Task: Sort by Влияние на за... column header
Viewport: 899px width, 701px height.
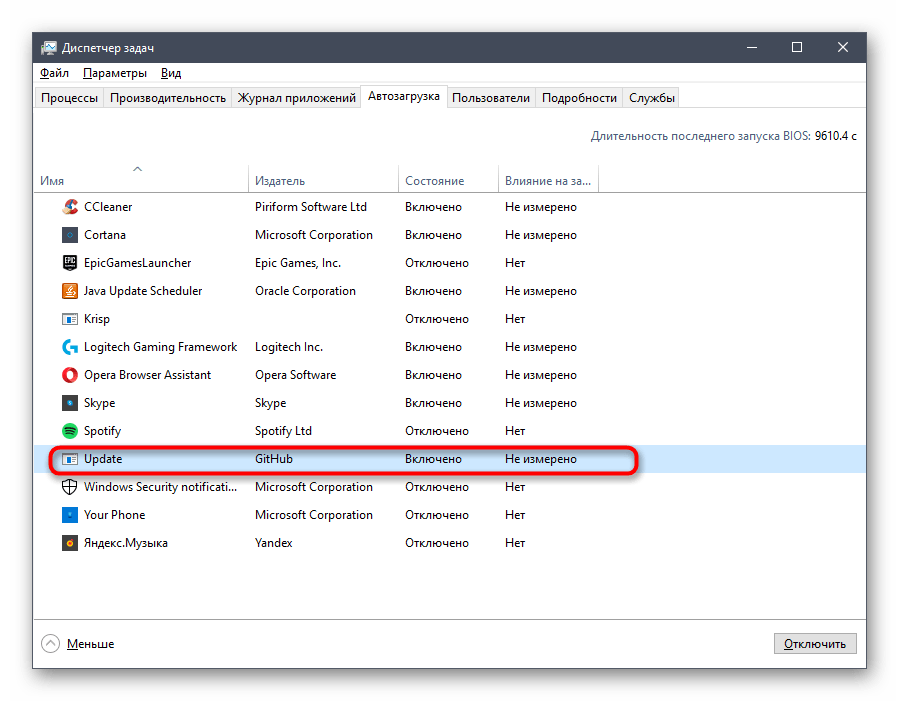Action: pyautogui.click(x=548, y=181)
